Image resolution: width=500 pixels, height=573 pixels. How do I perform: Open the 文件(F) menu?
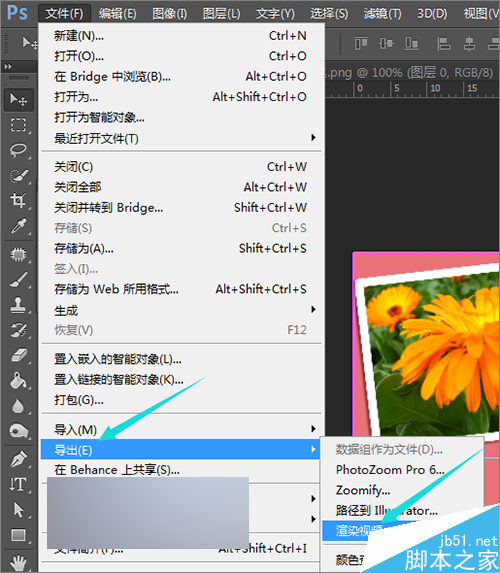(x=64, y=14)
